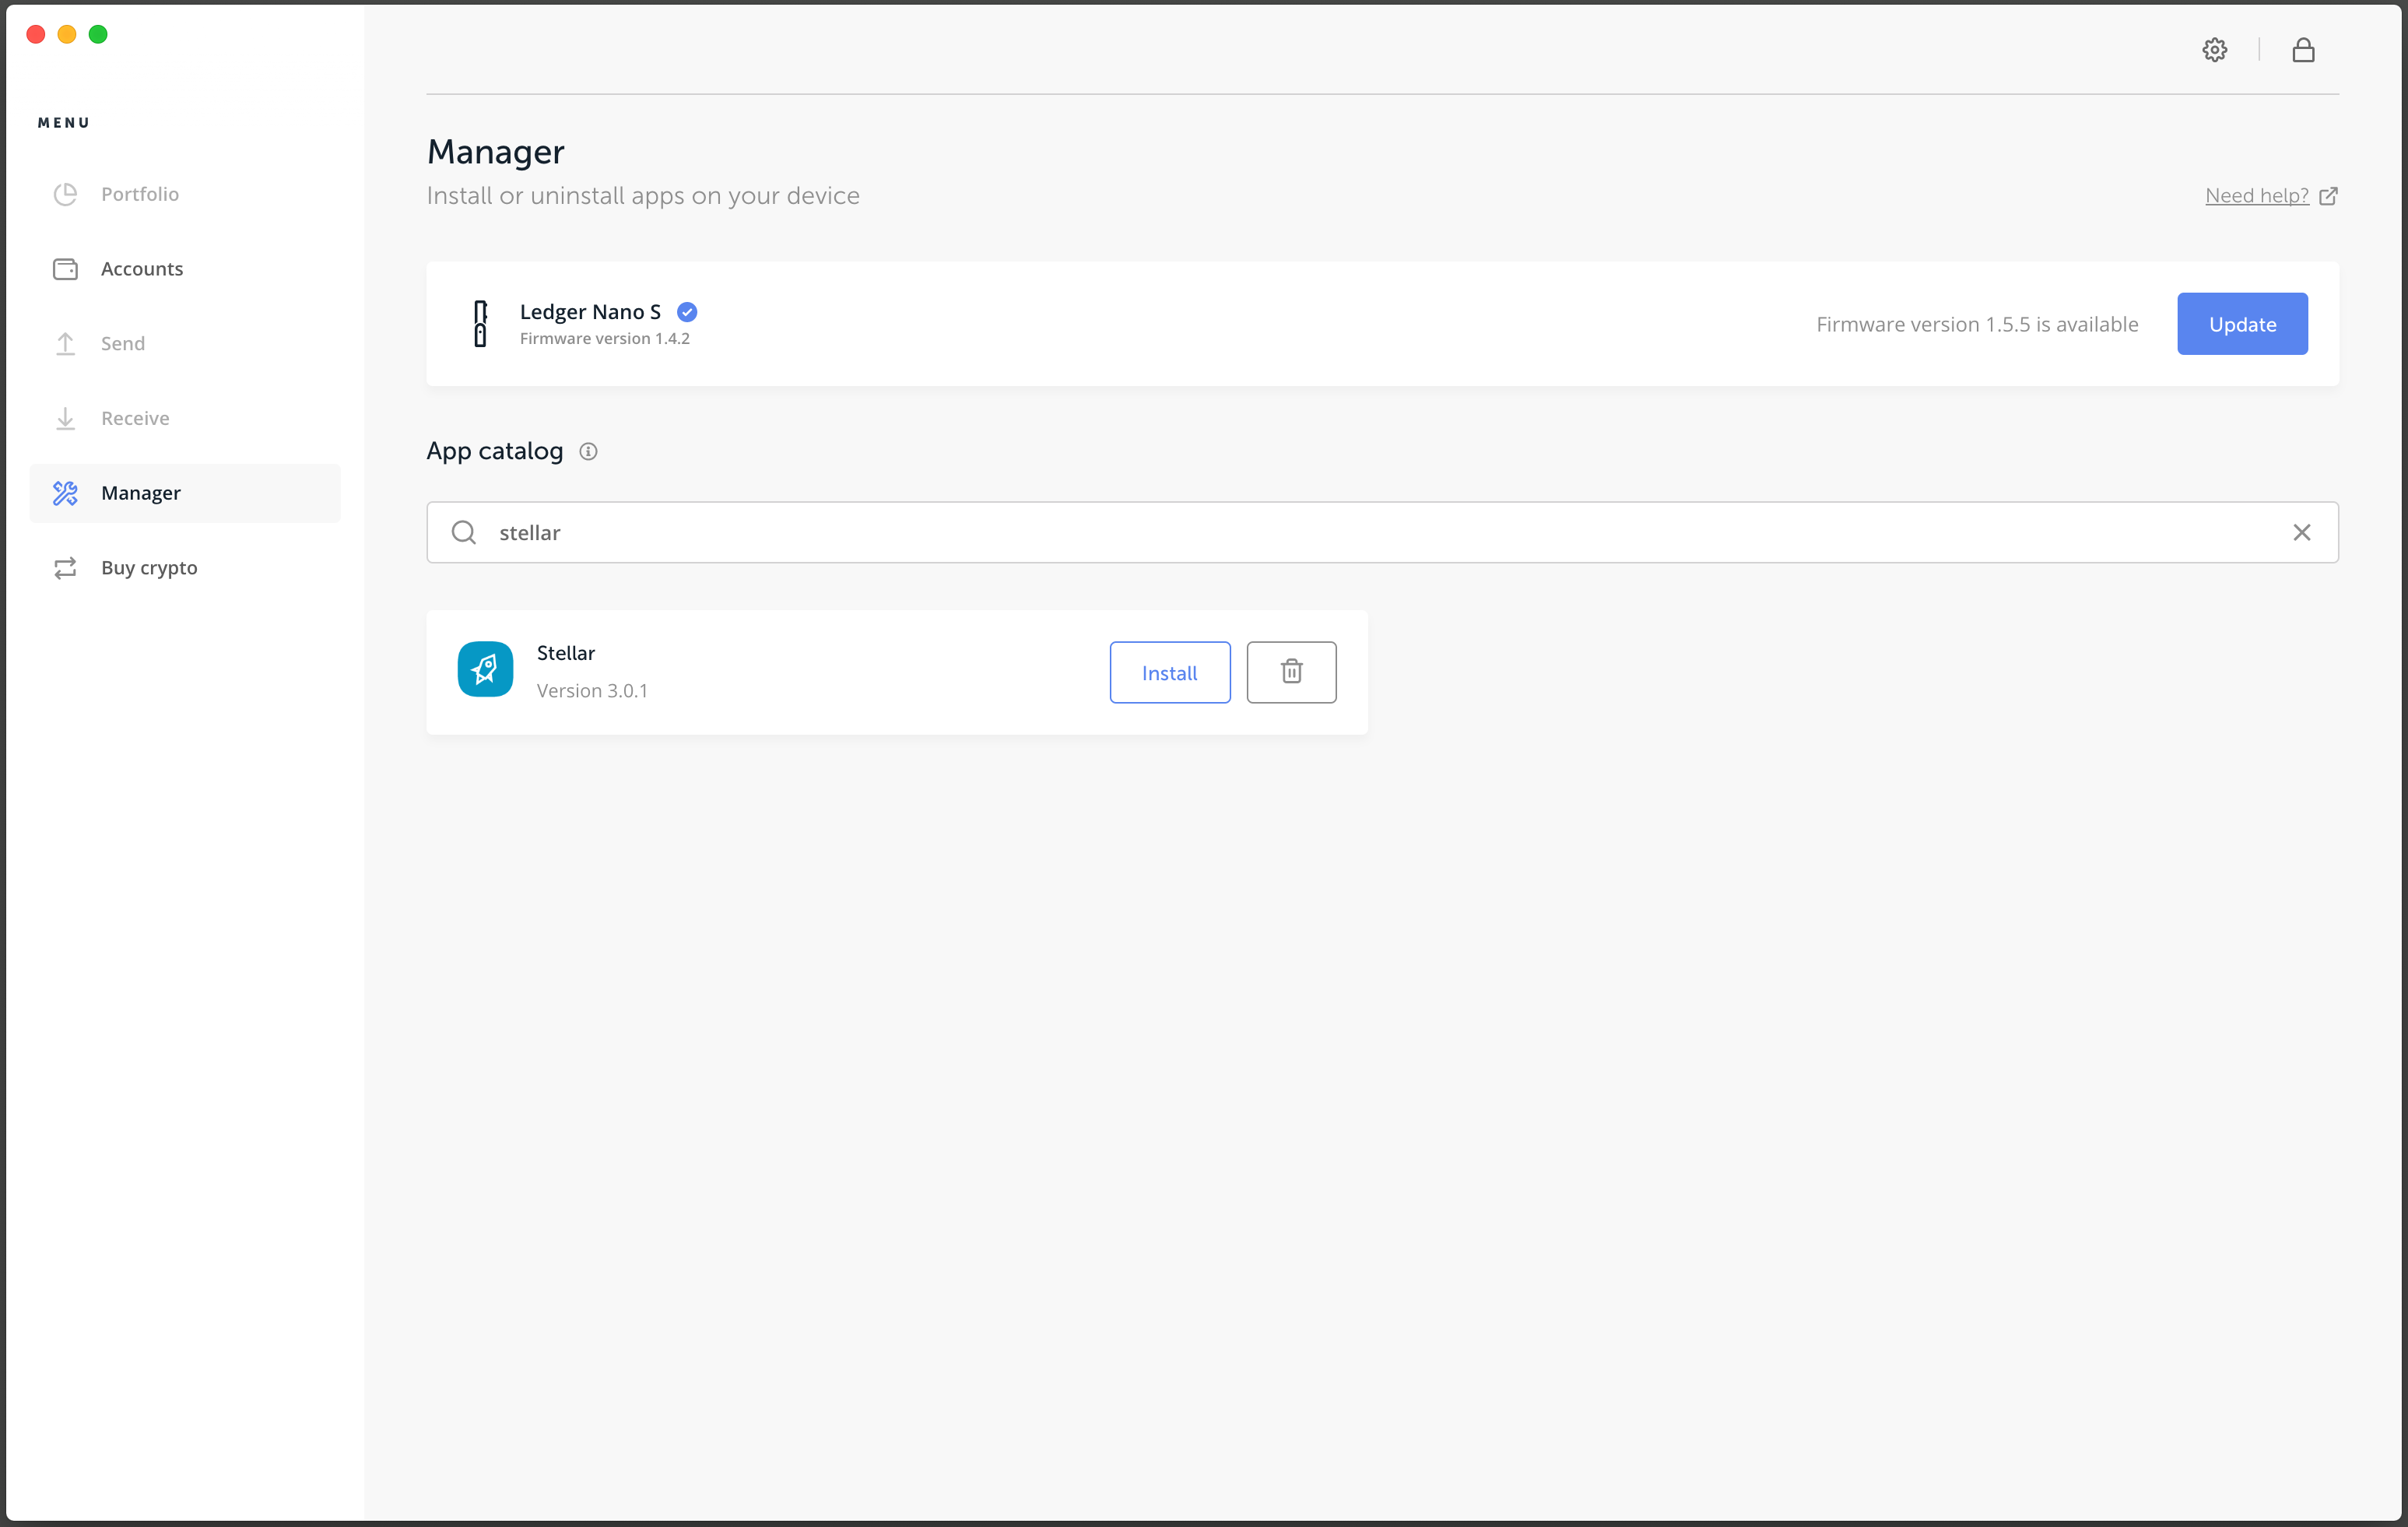This screenshot has height=1527, width=2408.
Task: Click the Send icon in sidebar
Action: click(66, 343)
